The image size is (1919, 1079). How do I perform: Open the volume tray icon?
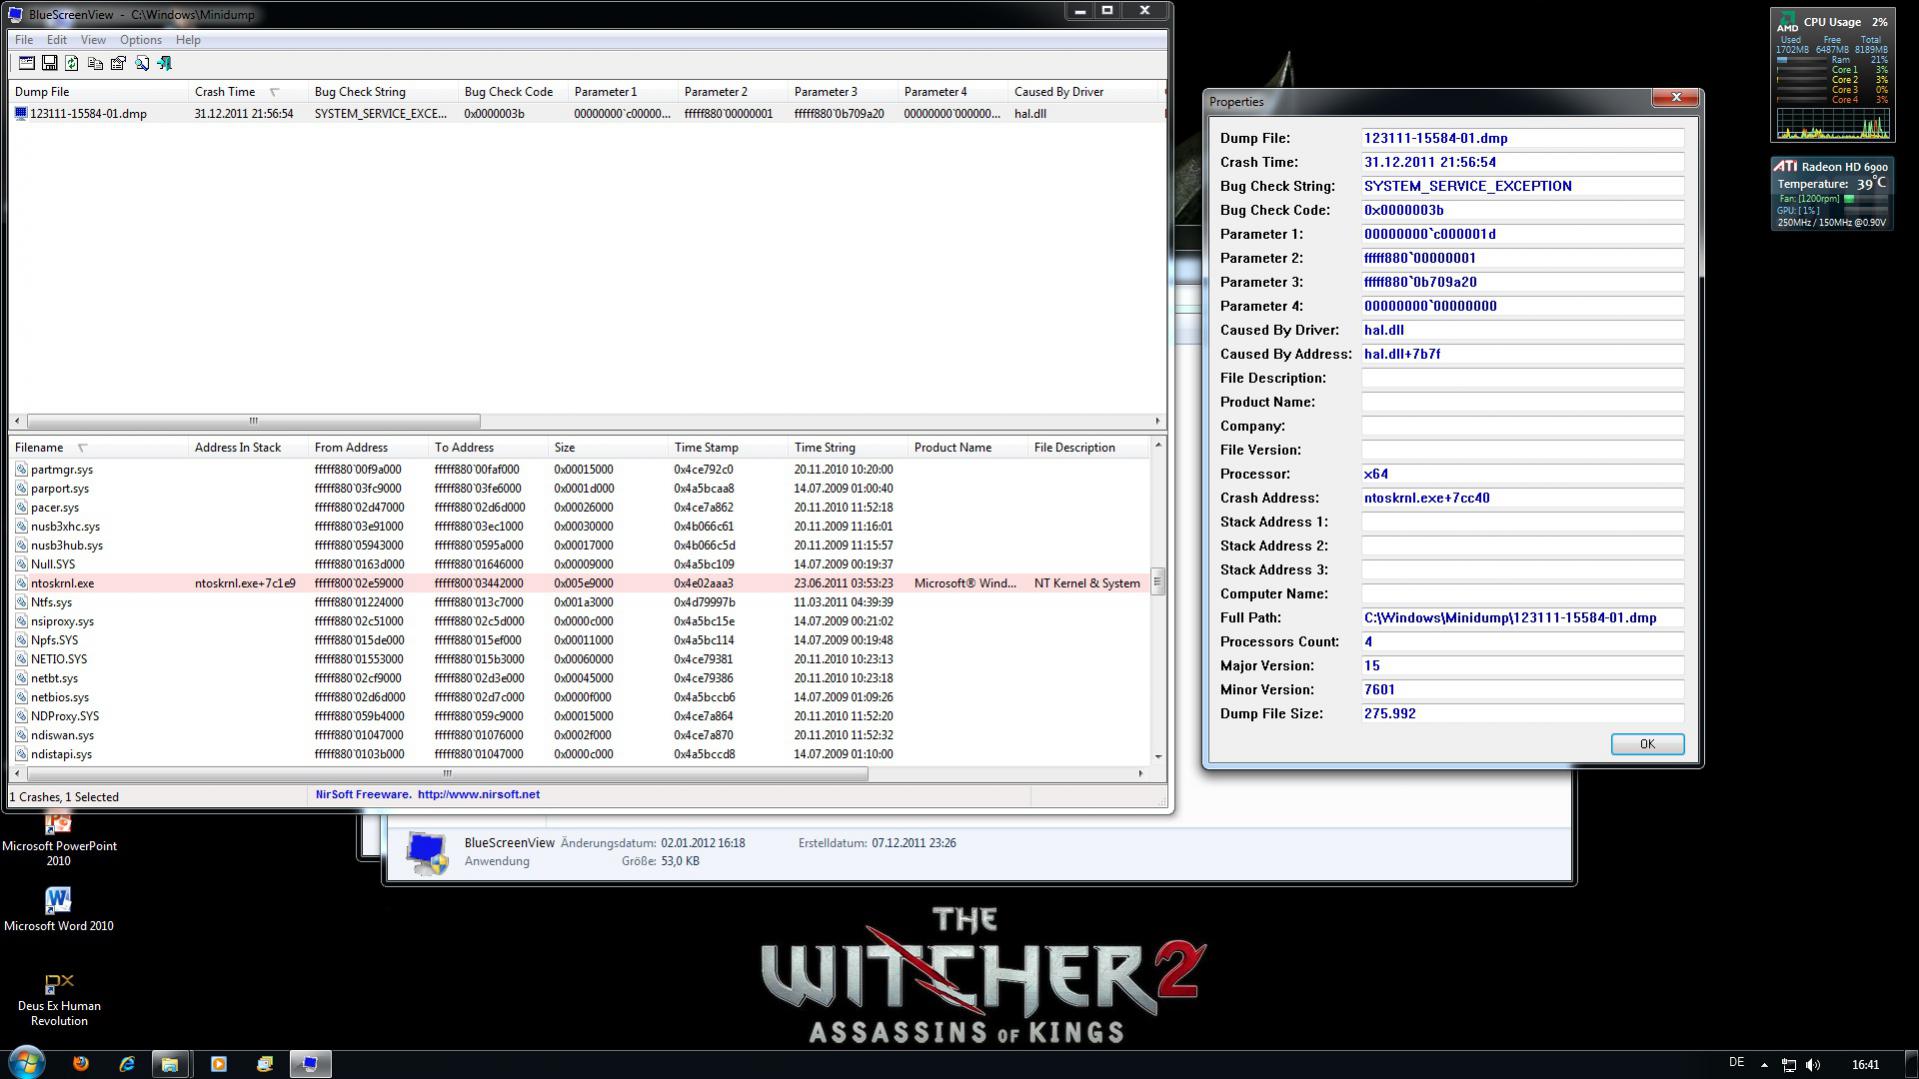click(1813, 1065)
